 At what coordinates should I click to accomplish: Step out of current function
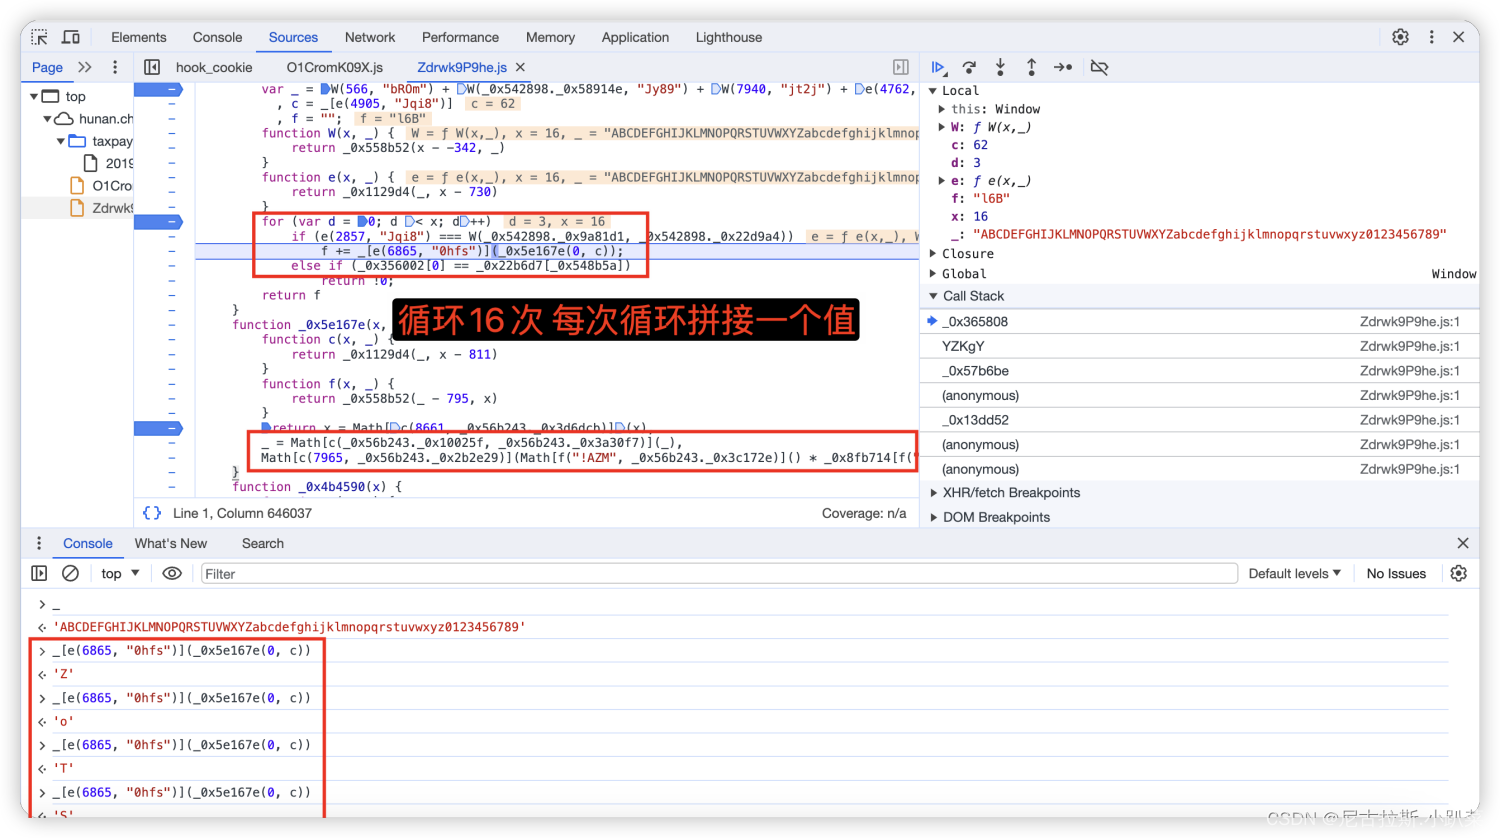[x=1031, y=67]
